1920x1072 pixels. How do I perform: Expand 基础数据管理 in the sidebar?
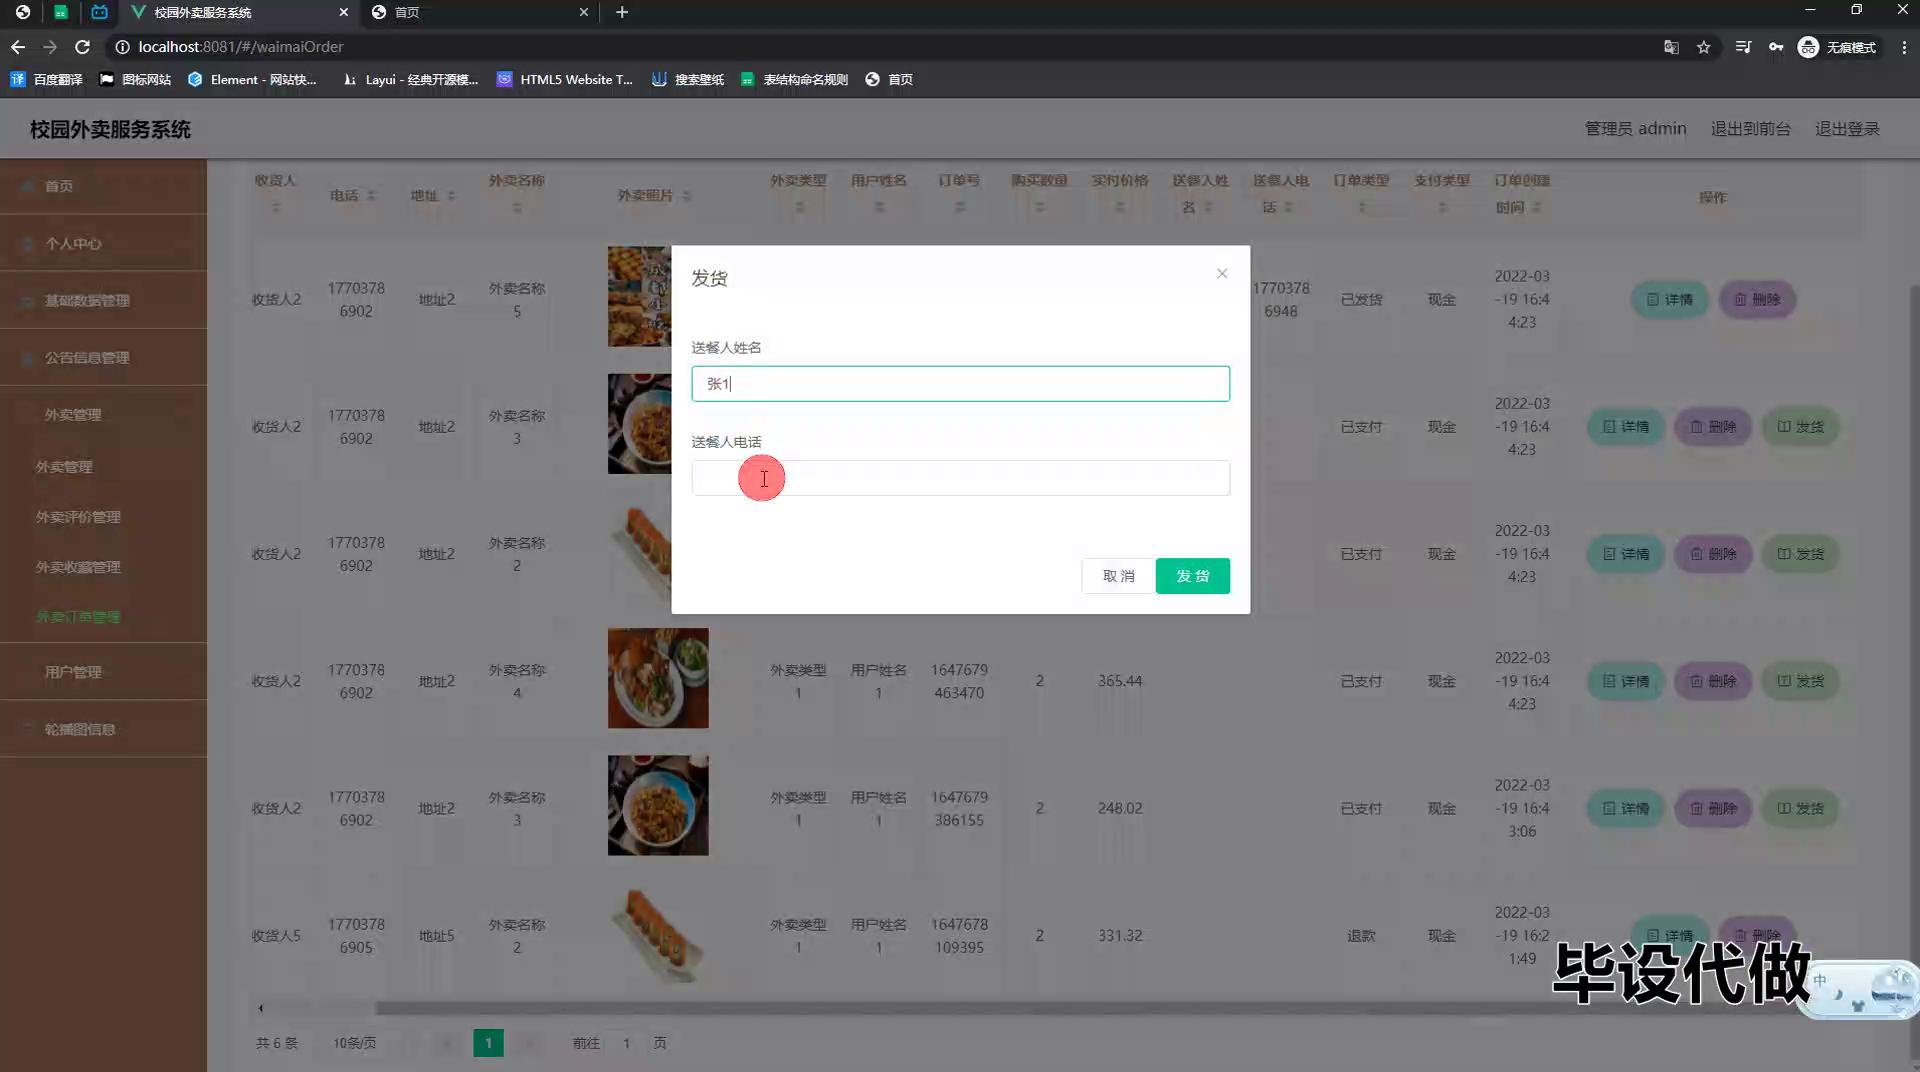click(87, 300)
